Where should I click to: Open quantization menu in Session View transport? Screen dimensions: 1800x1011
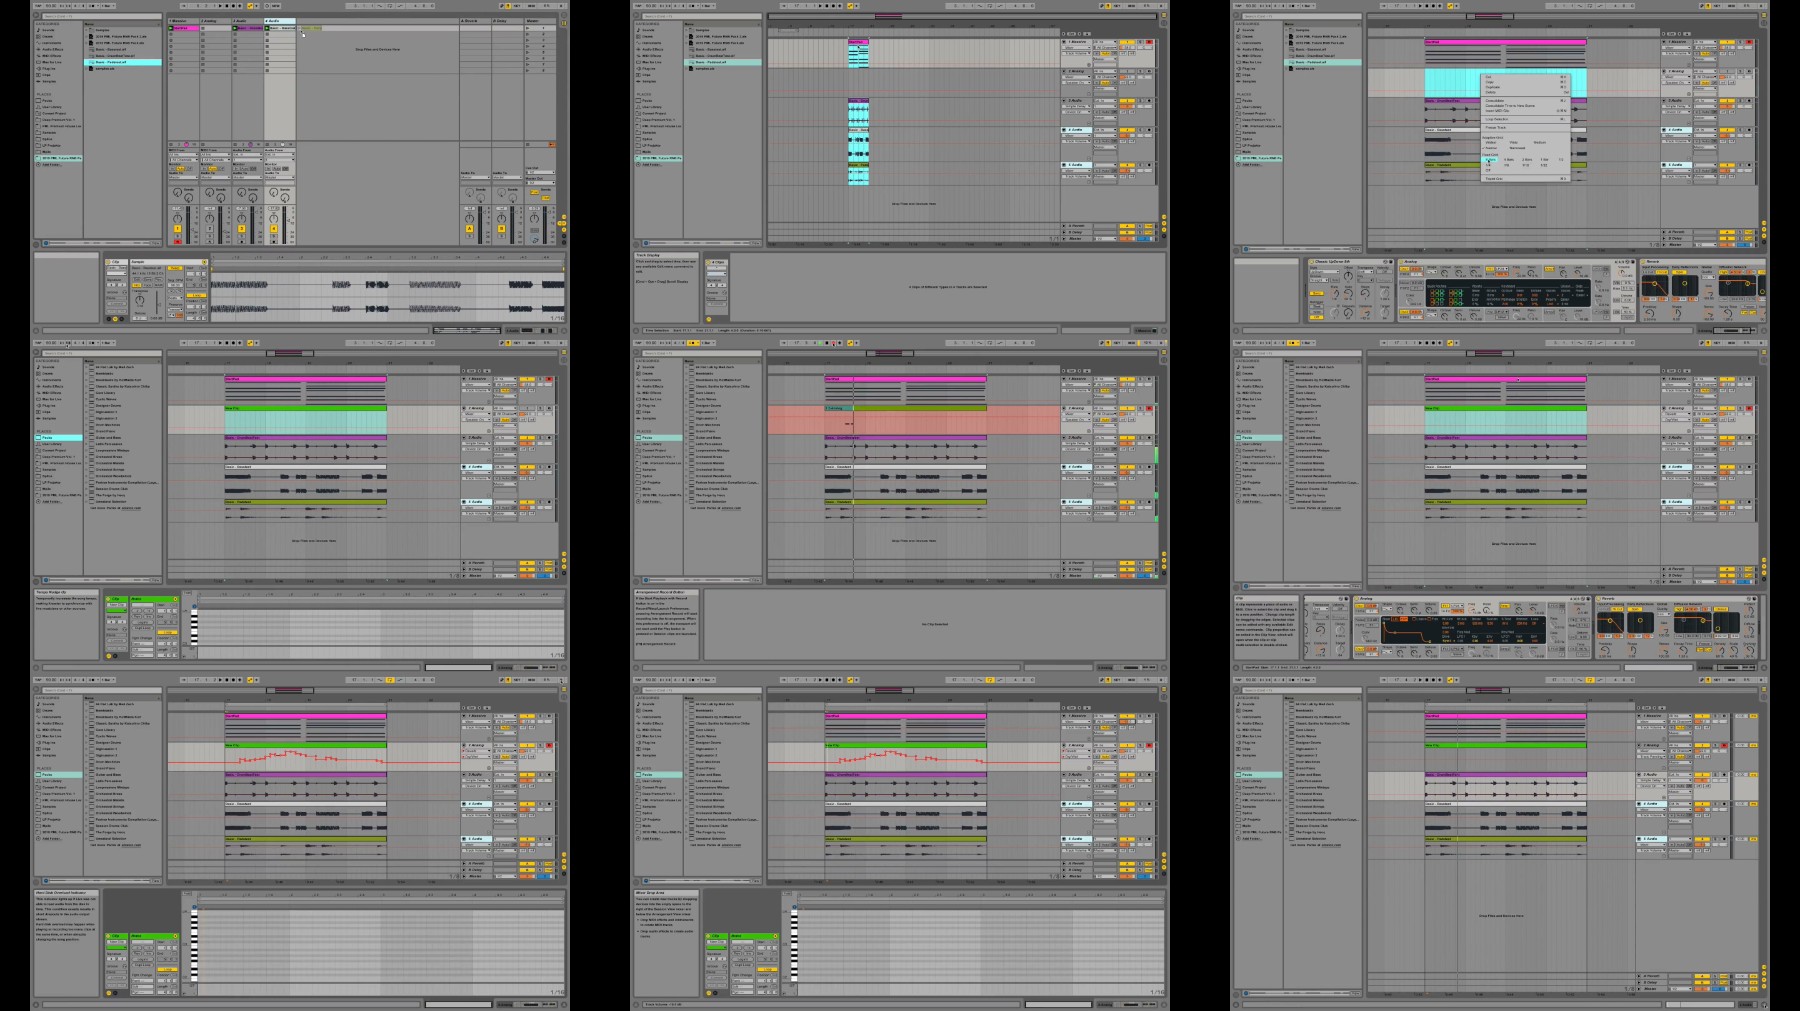tap(108, 6)
